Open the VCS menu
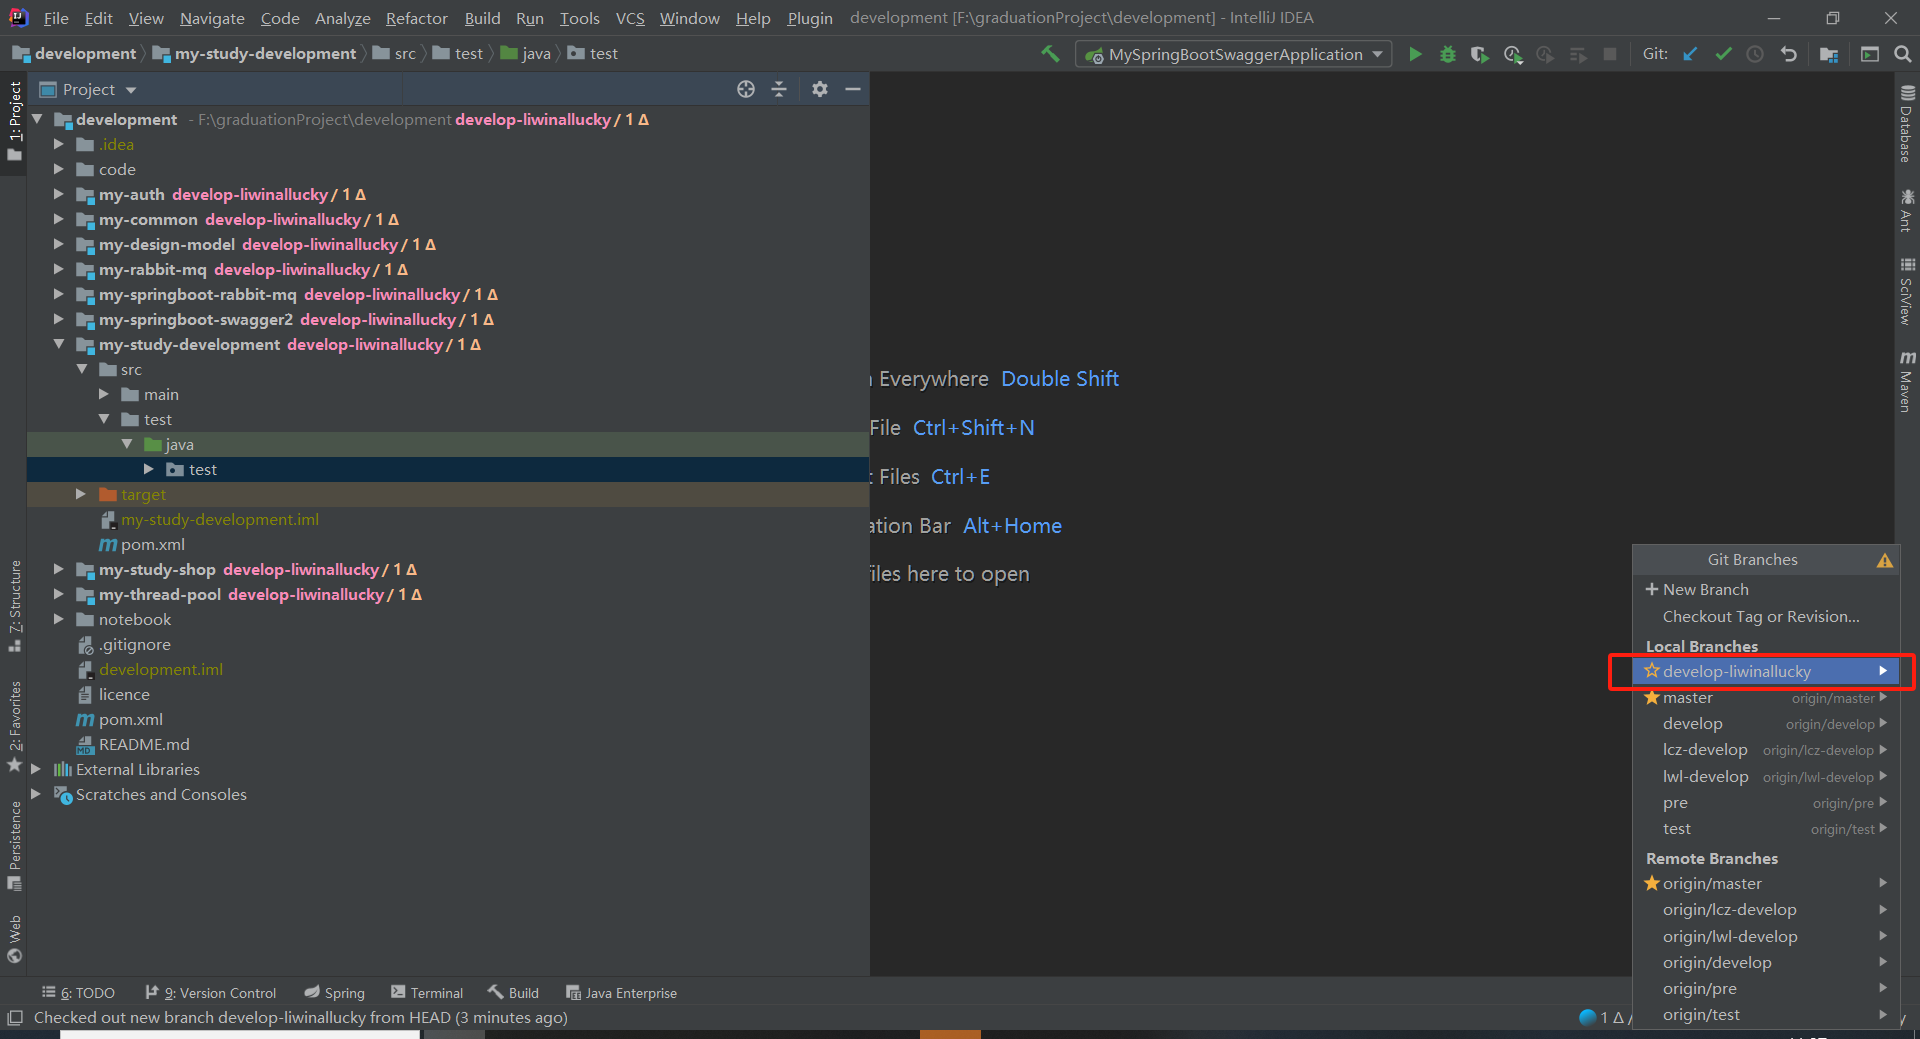This screenshot has width=1920, height=1039. pos(630,18)
